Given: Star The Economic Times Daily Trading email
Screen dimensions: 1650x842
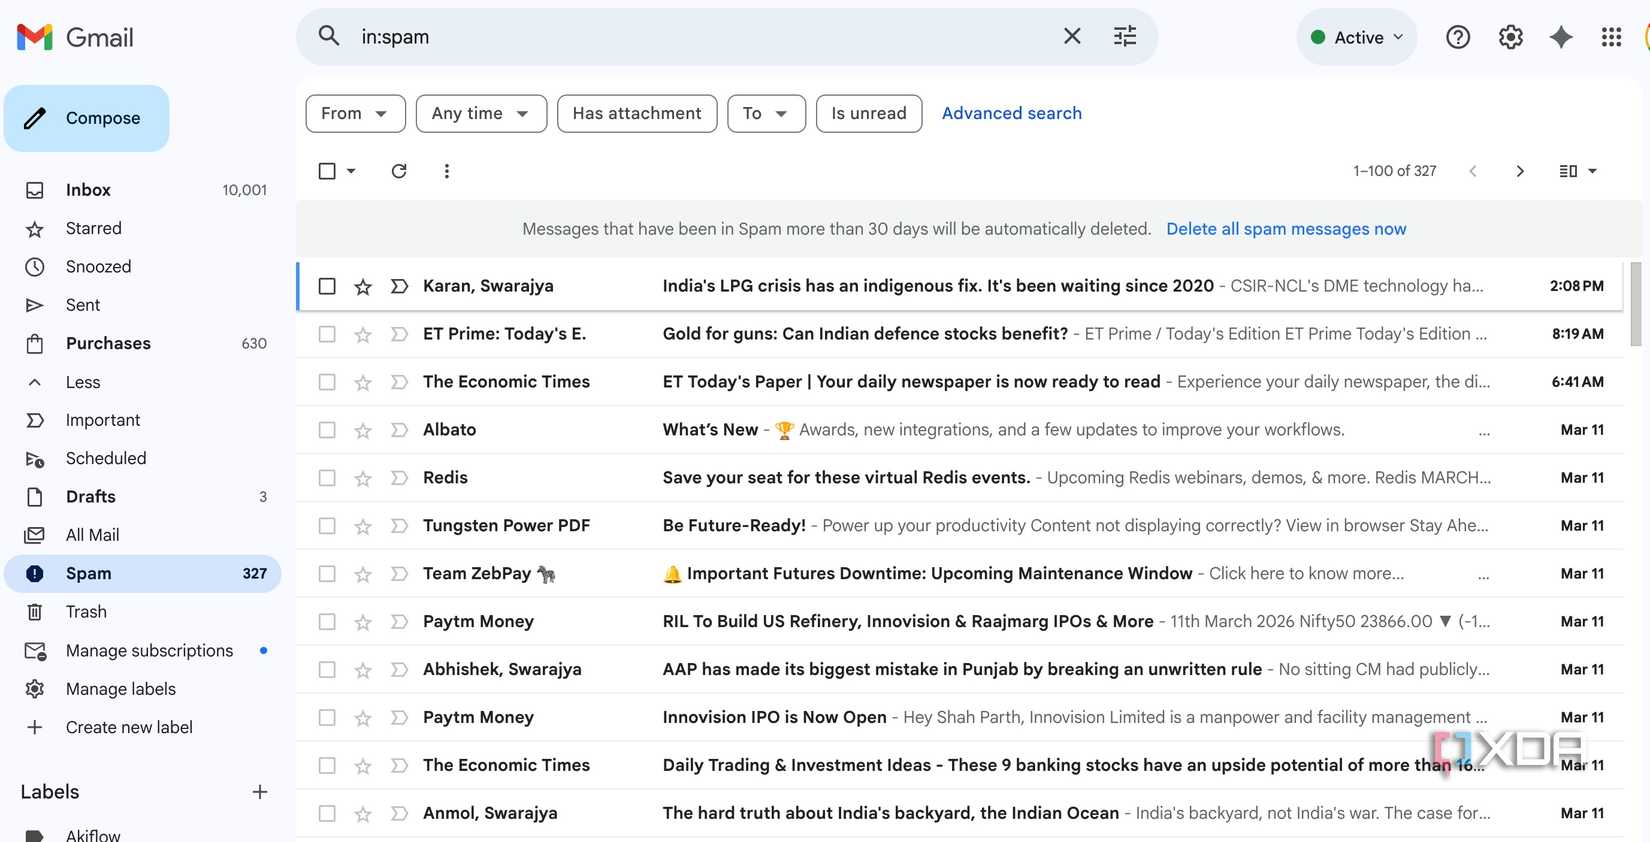Looking at the screenshot, I should 363,767.
